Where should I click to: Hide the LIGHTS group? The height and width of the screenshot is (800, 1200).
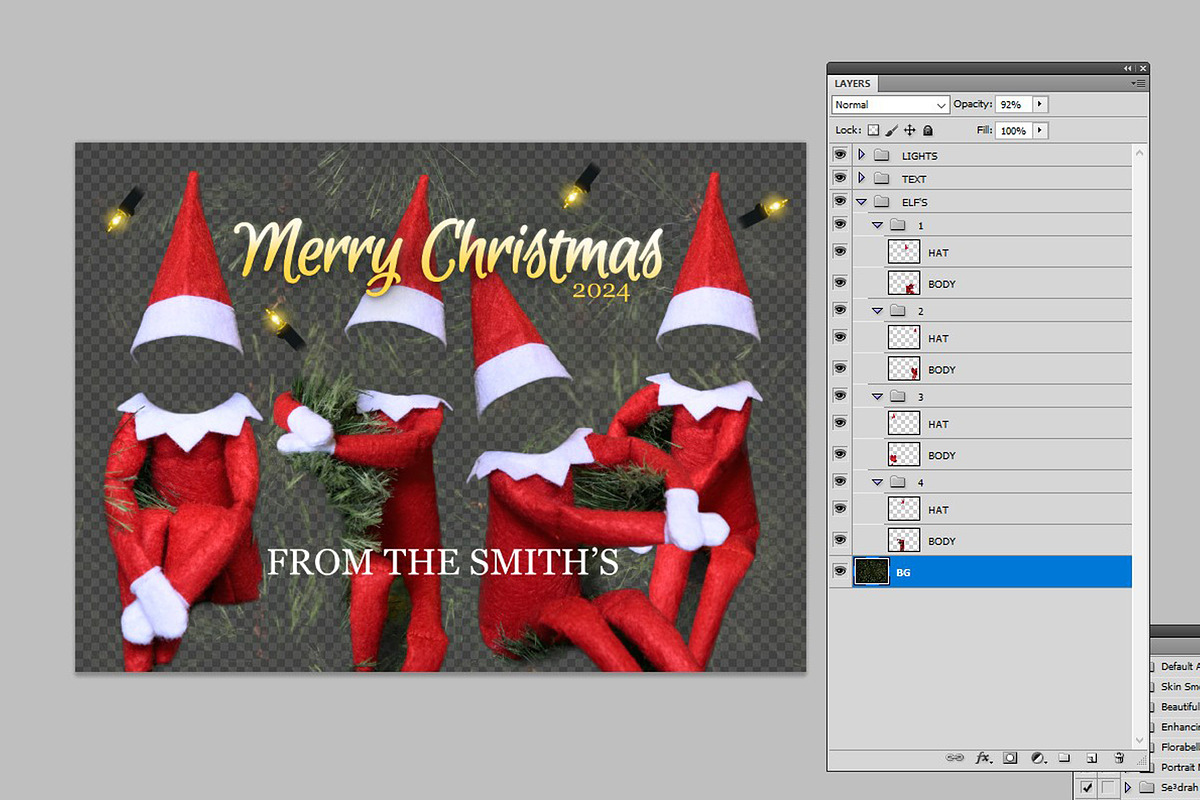coord(840,156)
